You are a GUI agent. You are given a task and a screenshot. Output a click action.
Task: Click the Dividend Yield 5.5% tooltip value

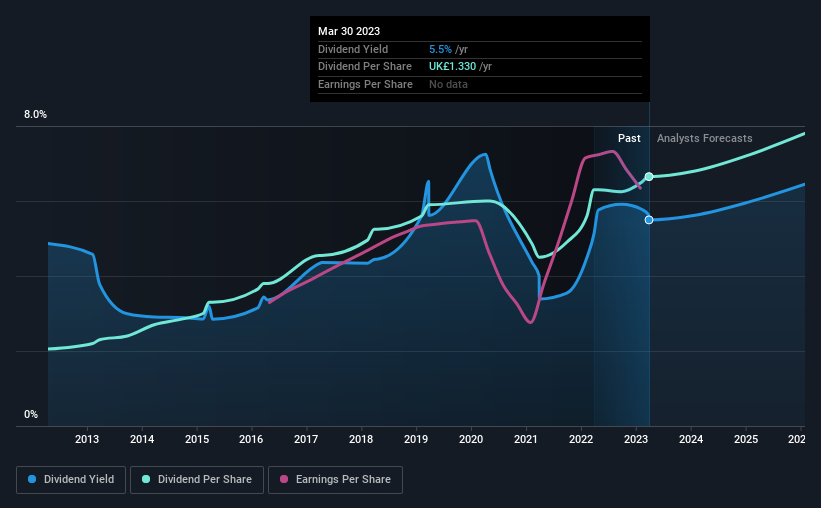440,49
